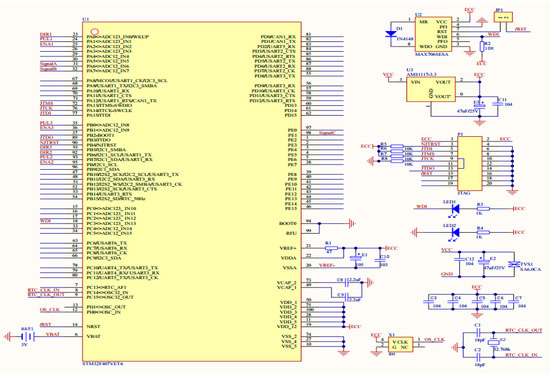The width and height of the screenshot is (550, 376).
Task: Click the X1 oscillator module block
Action: 400,344
